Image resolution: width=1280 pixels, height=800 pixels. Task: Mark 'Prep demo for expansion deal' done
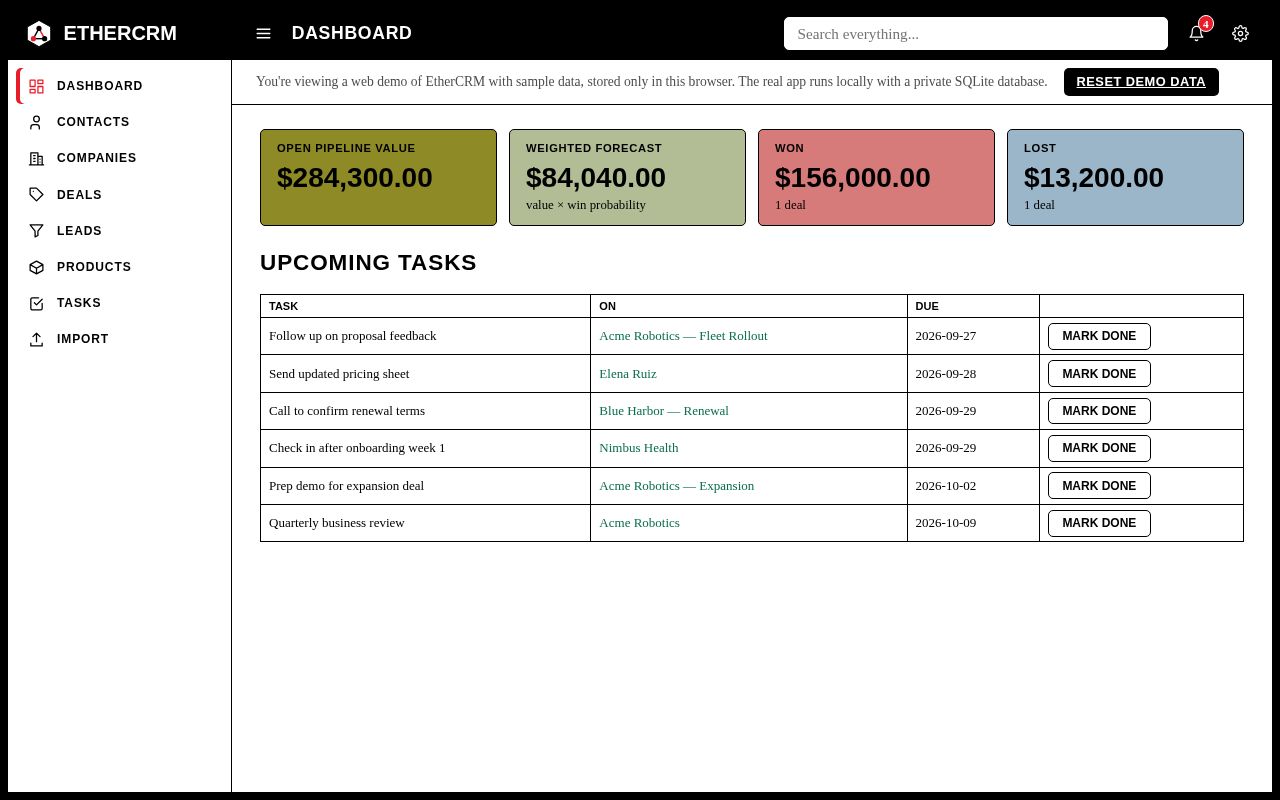(1099, 486)
